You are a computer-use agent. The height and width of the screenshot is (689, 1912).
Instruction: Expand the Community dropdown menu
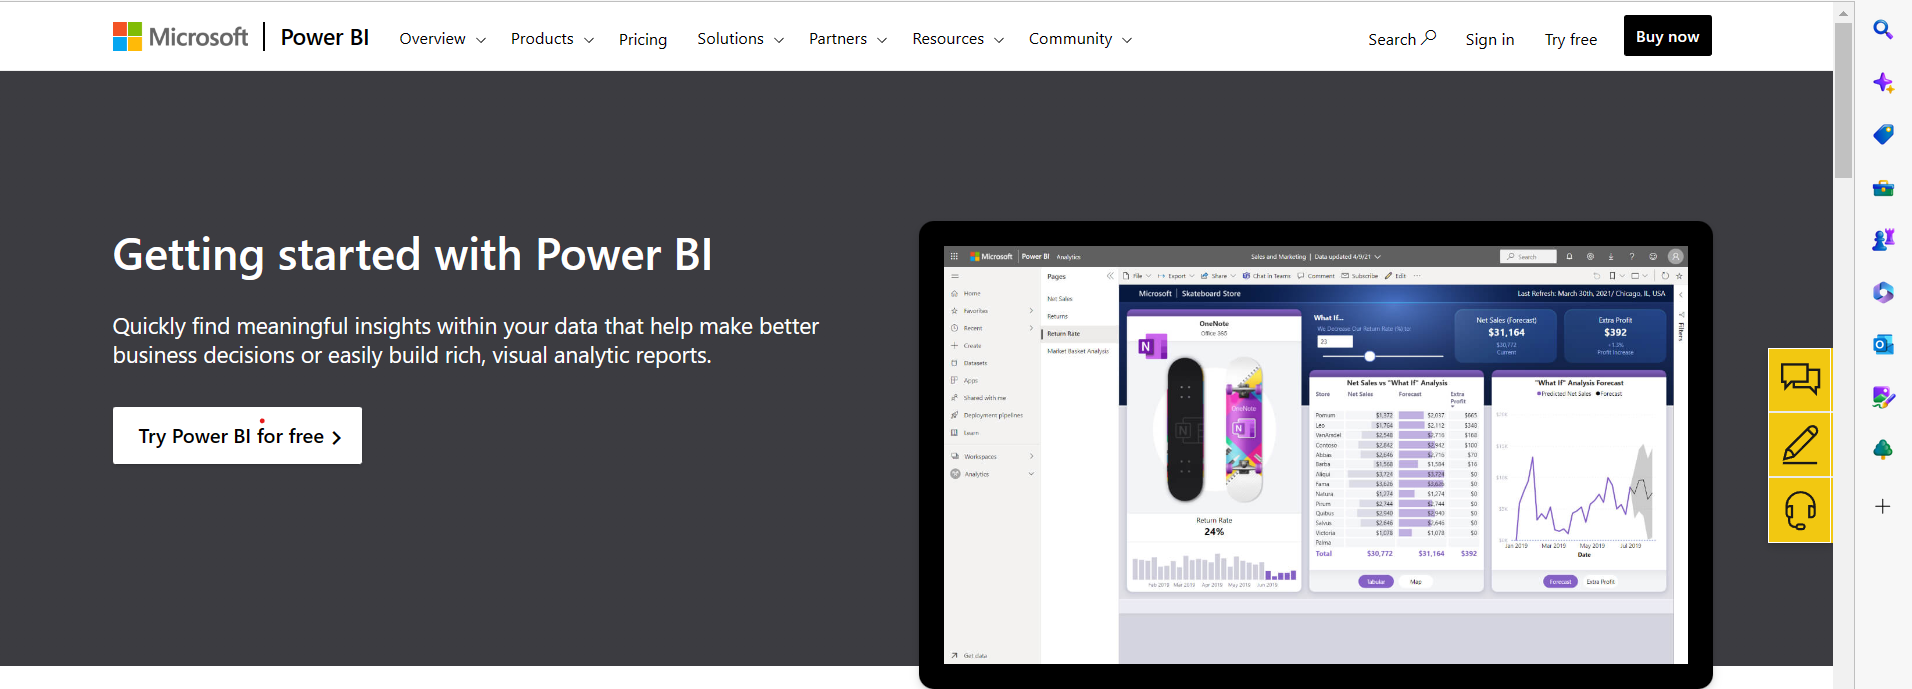pos(1080,39)
